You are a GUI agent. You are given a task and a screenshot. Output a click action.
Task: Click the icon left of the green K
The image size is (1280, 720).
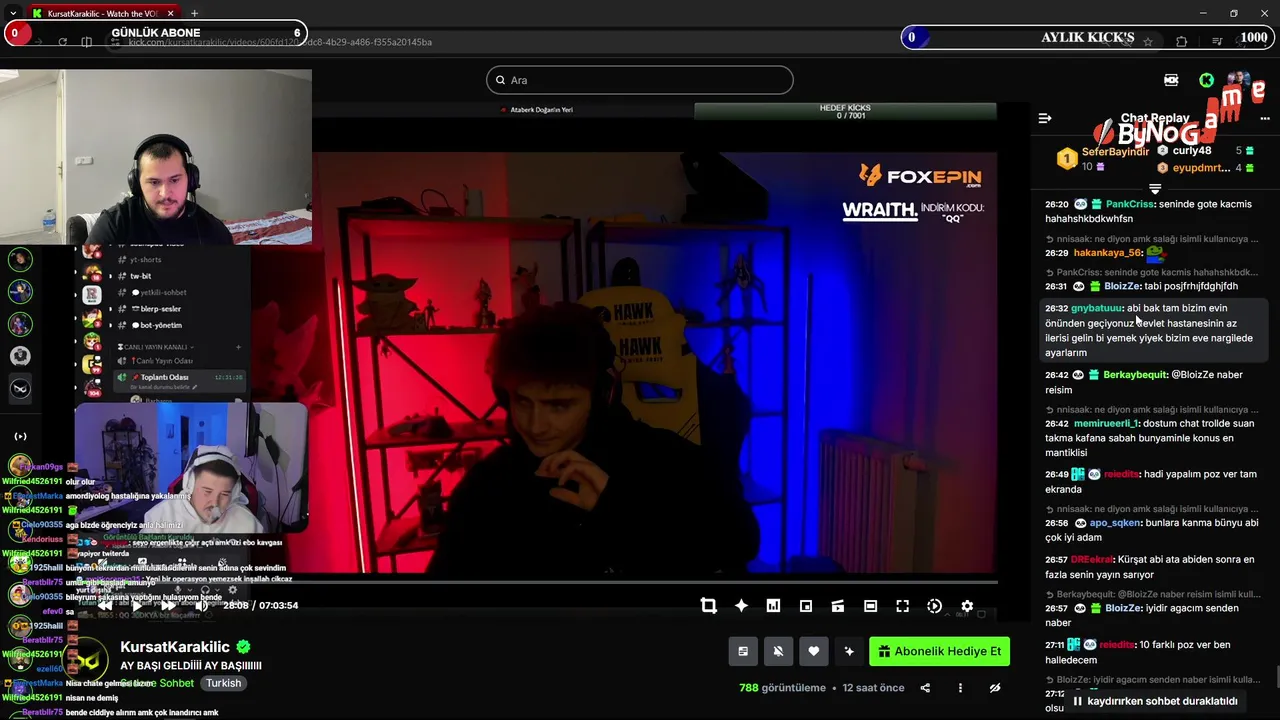pyautogui.click(x=1171, y=80)
